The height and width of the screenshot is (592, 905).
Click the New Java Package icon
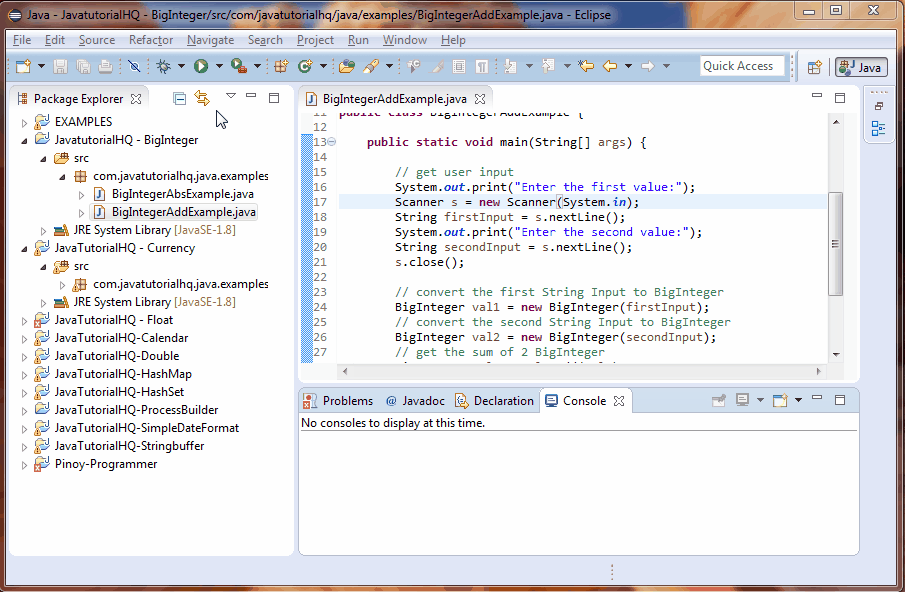(281, 66)
